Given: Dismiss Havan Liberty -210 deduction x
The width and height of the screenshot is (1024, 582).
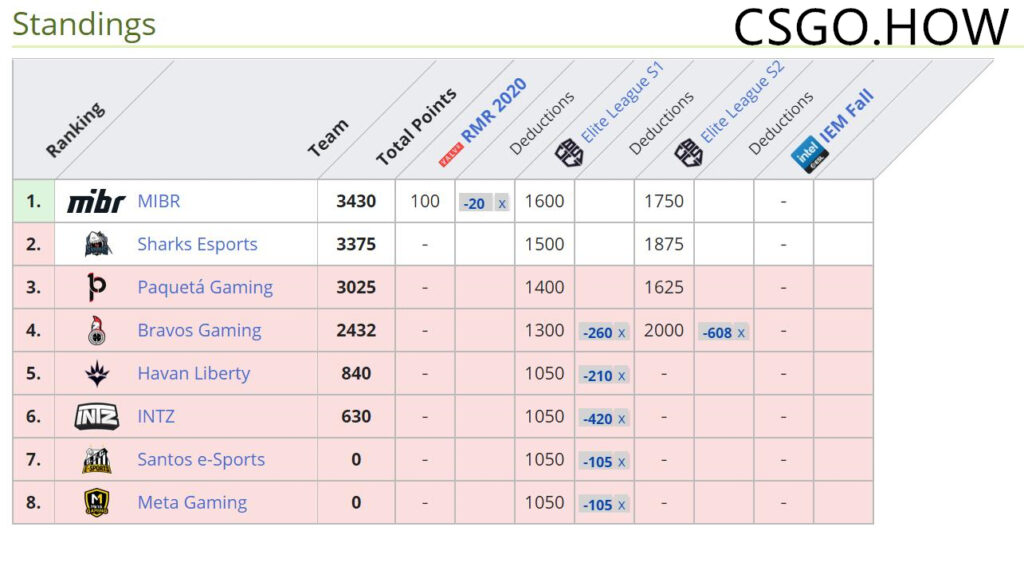Looking at the screenshot, I should [621, 376].
